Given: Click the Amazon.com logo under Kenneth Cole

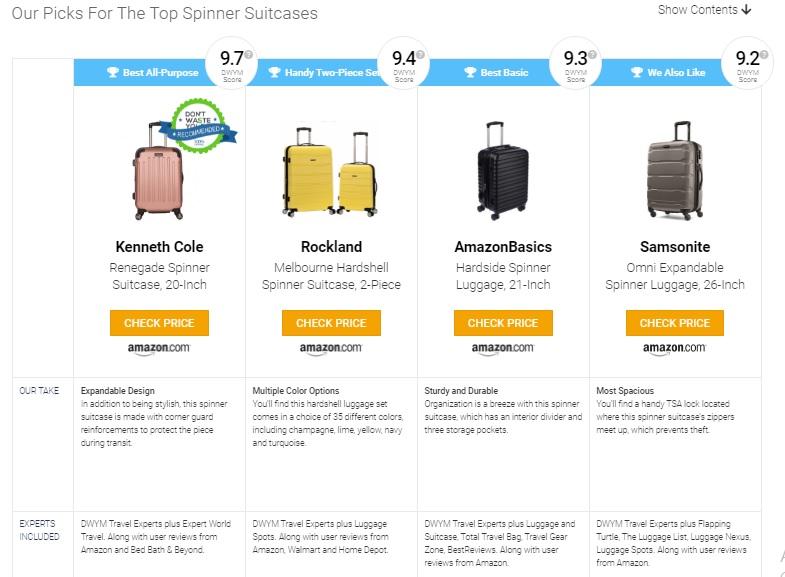Looking at the screenshot, I should (x=159, y=349).
